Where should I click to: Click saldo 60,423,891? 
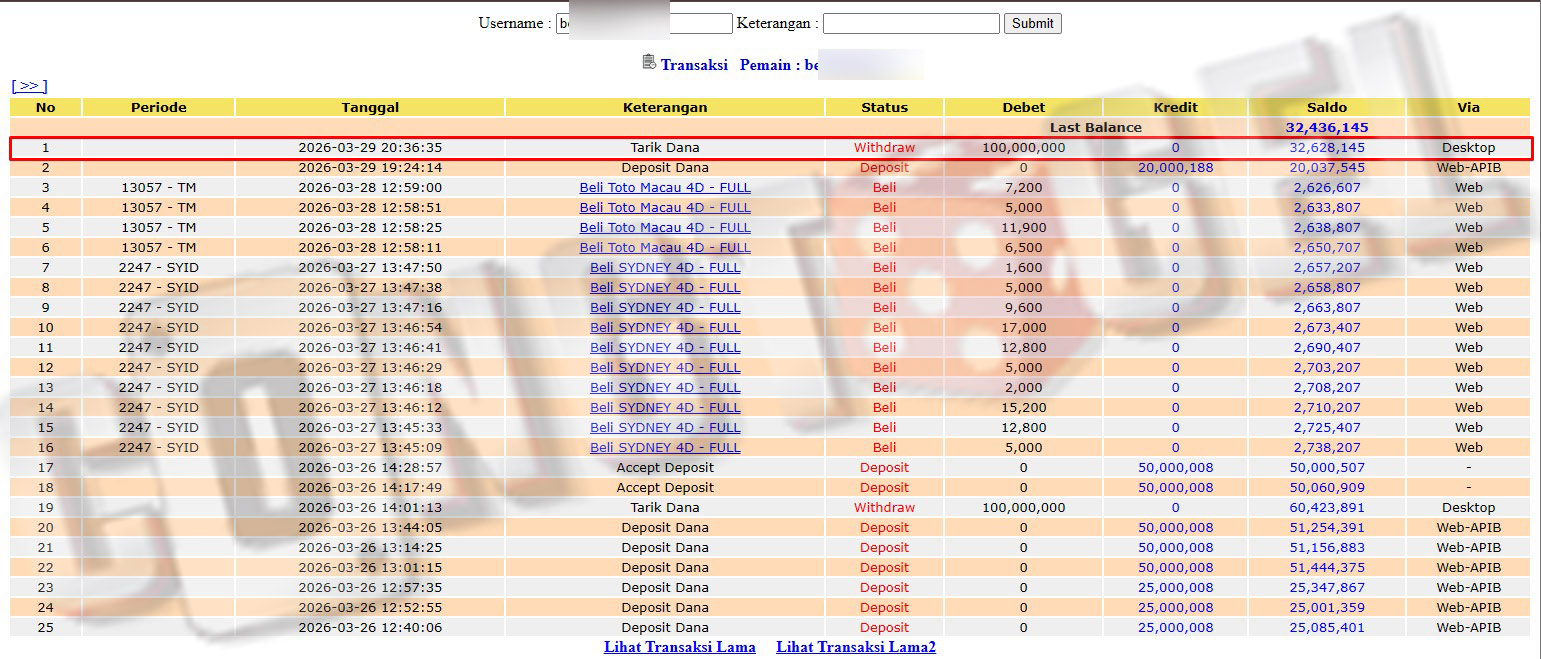click(1327, 507)
